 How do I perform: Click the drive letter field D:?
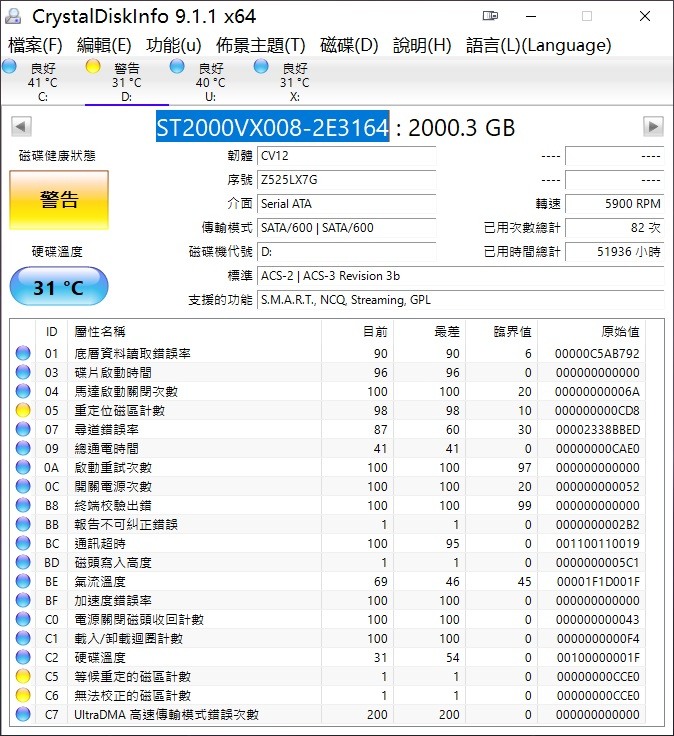pyautogui.click(x=346, y=252)
